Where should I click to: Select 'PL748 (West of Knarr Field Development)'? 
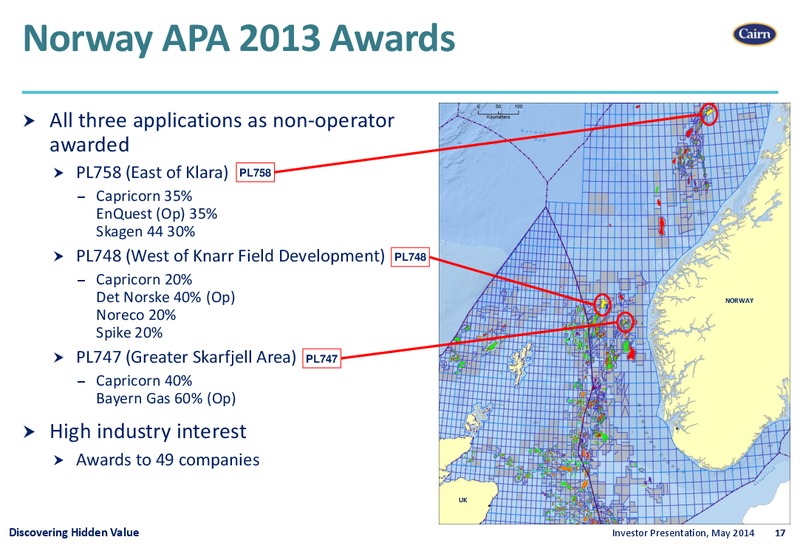[230, 256]
